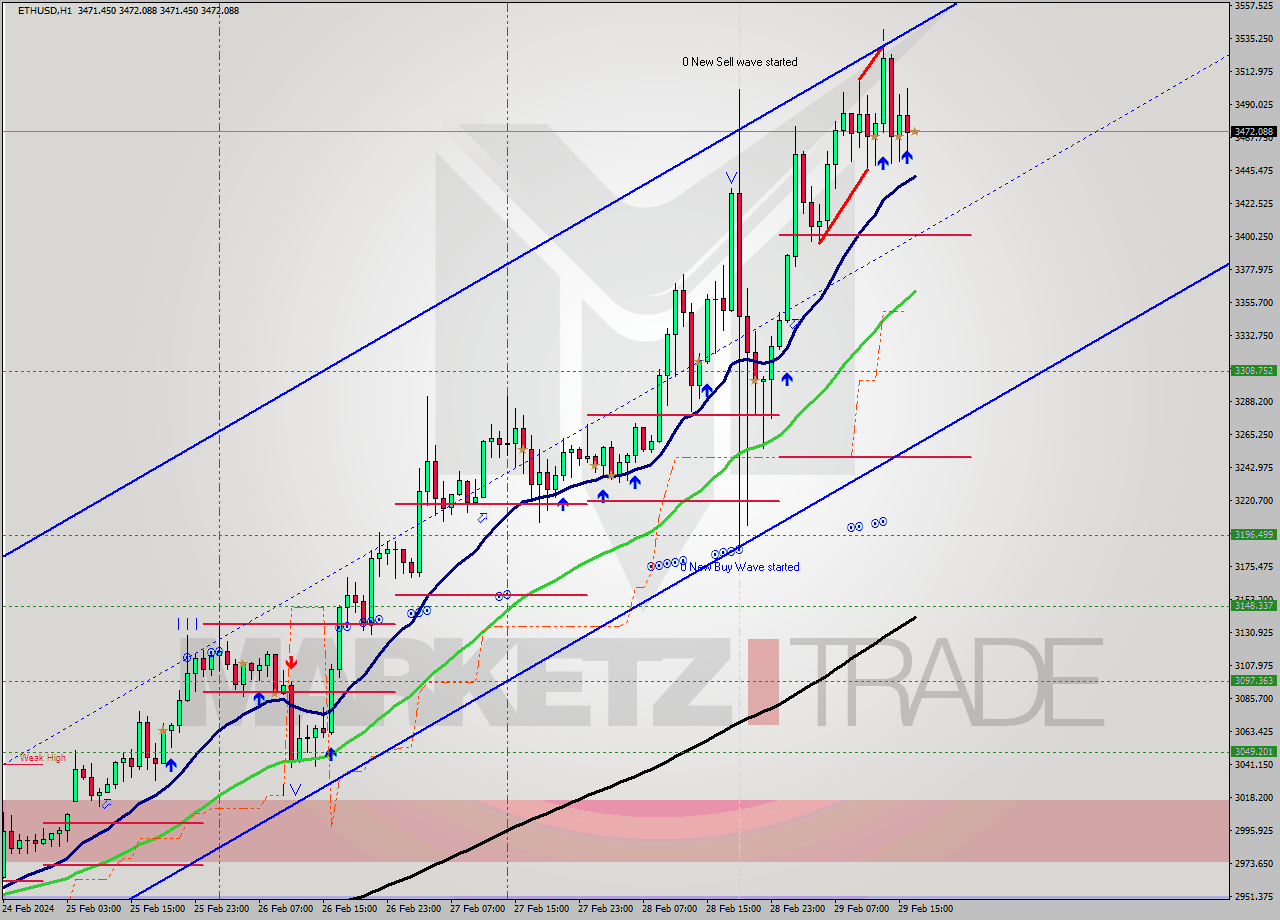Click the red sell arrow marker
The height and width of the screenshot is (920, 1280).
[x=291, y=662]
